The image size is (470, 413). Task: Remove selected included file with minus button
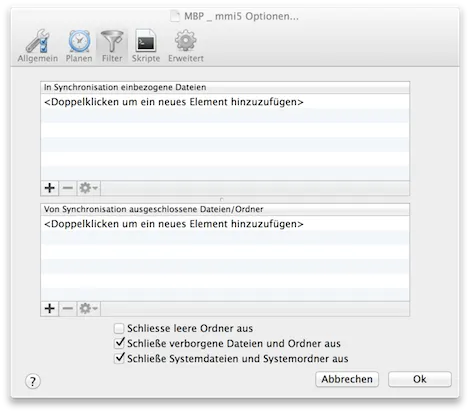pyautogui.click(x=68, y=188)
